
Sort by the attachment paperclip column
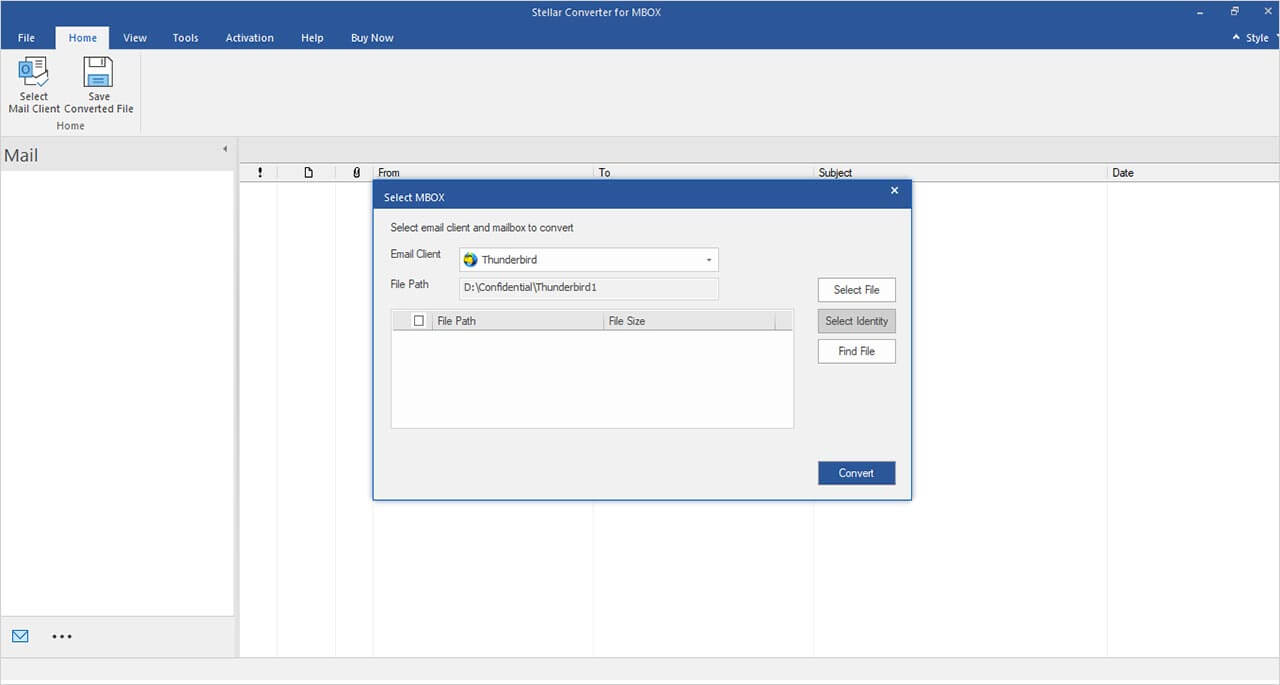point(356,173)
